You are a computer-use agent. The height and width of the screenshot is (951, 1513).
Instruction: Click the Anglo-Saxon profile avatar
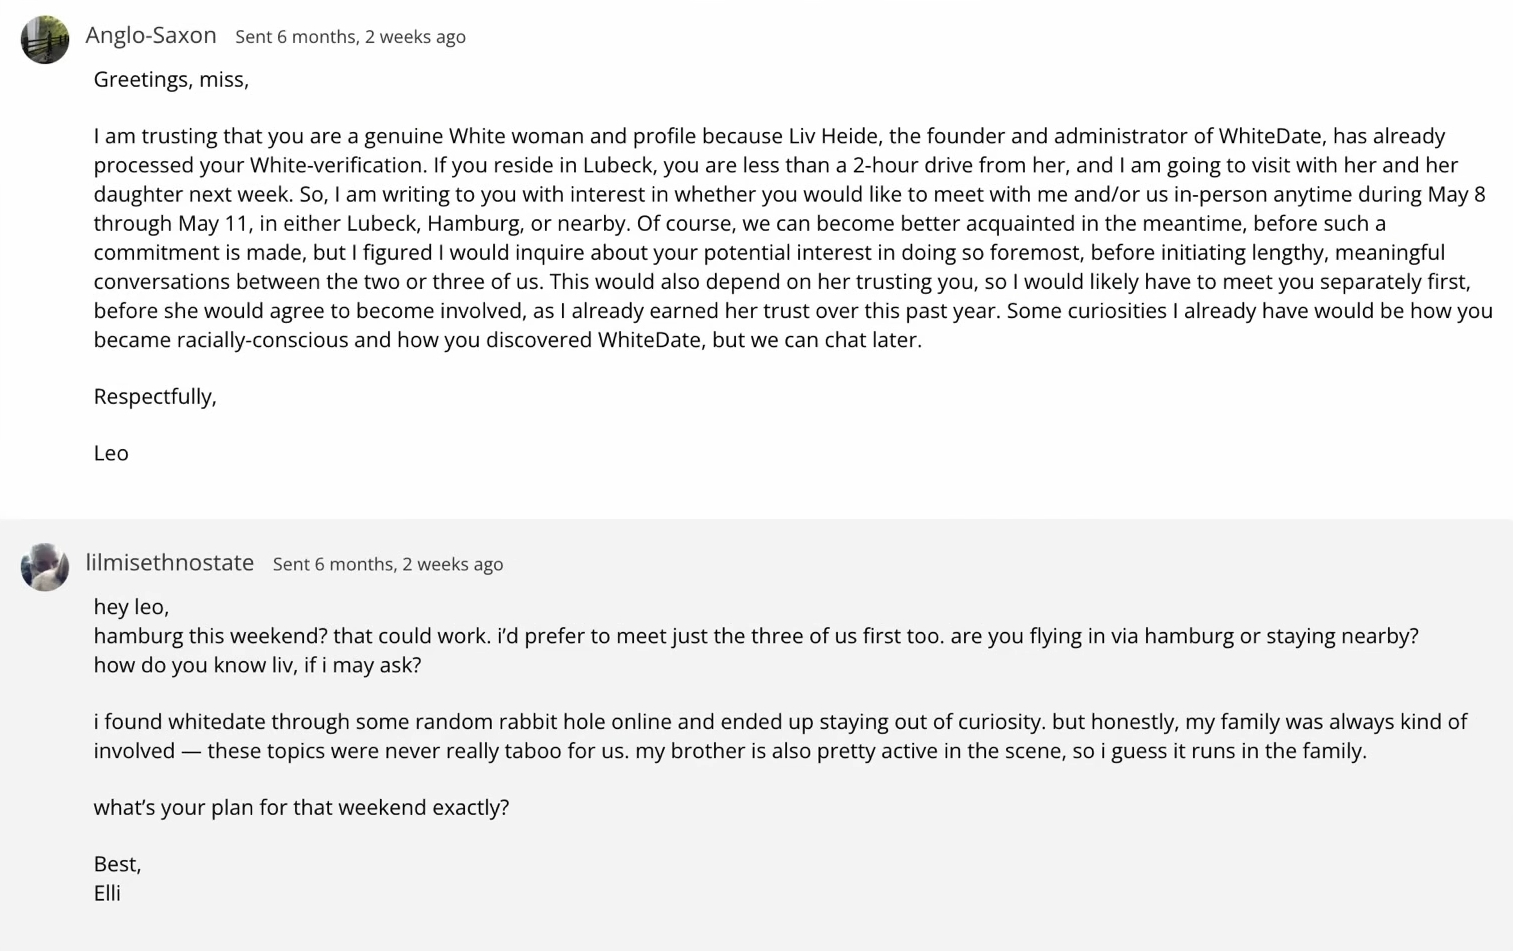pyautogui.click(x=45, y=40)
